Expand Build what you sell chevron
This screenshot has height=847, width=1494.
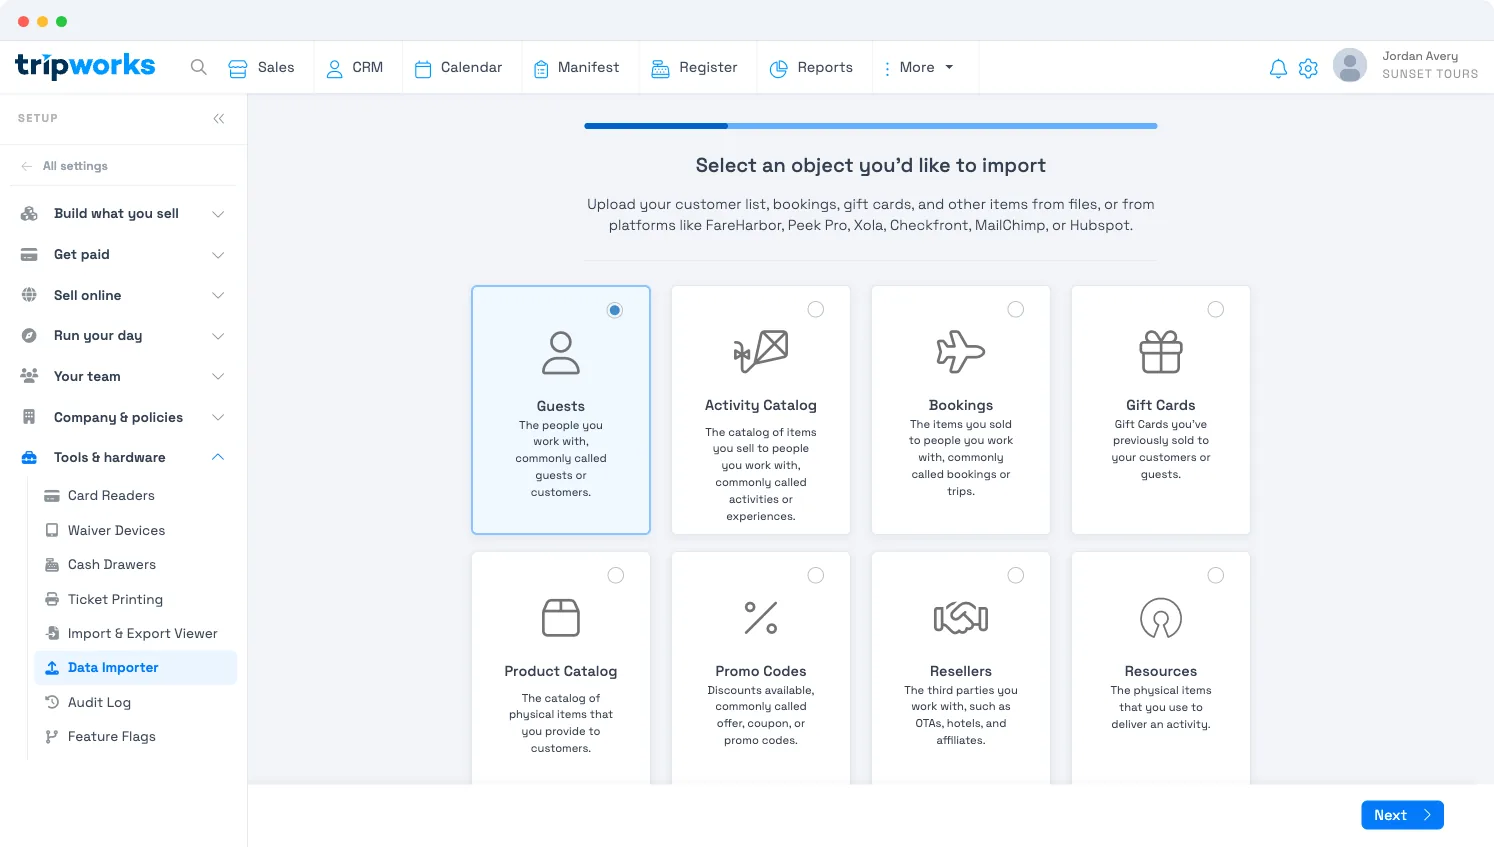coord(218,214)
